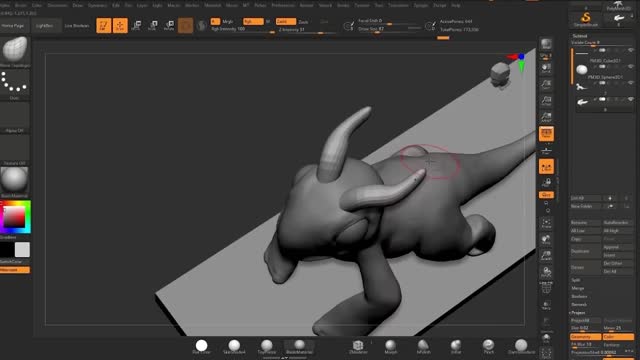The height and width of the screenshot is (360, 640).
Task: Select the DamStandard brush at bottom
Action: click(521, 347)
